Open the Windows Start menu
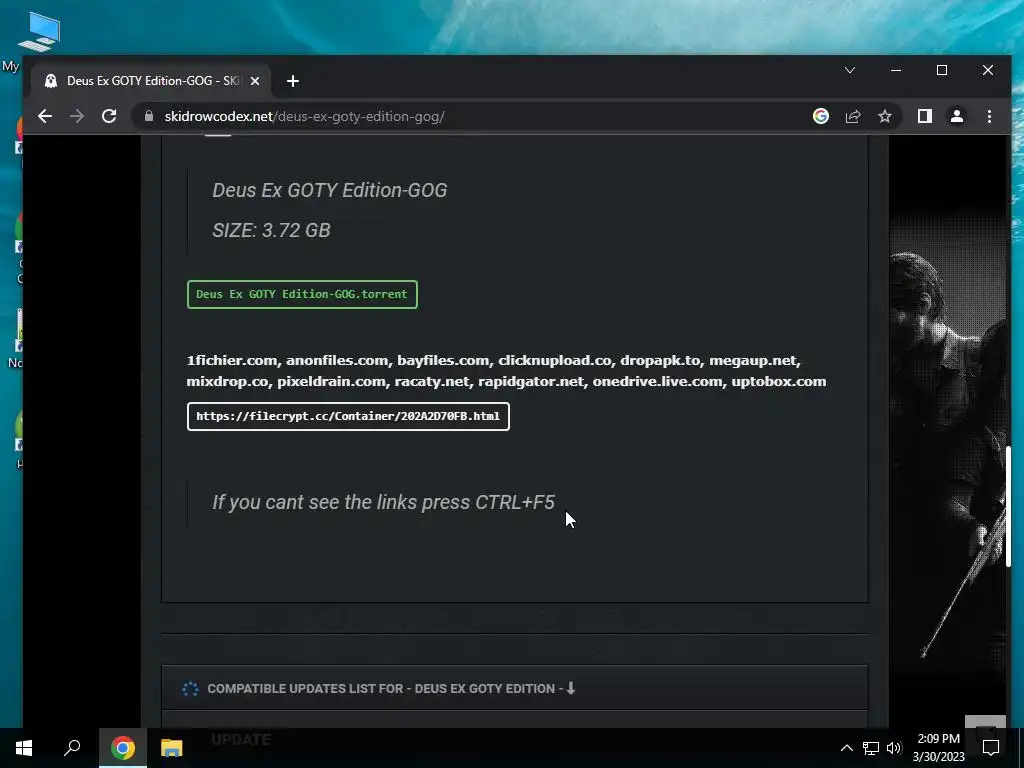The width and height of the screenshot is (1024, 768). point(24,748)
